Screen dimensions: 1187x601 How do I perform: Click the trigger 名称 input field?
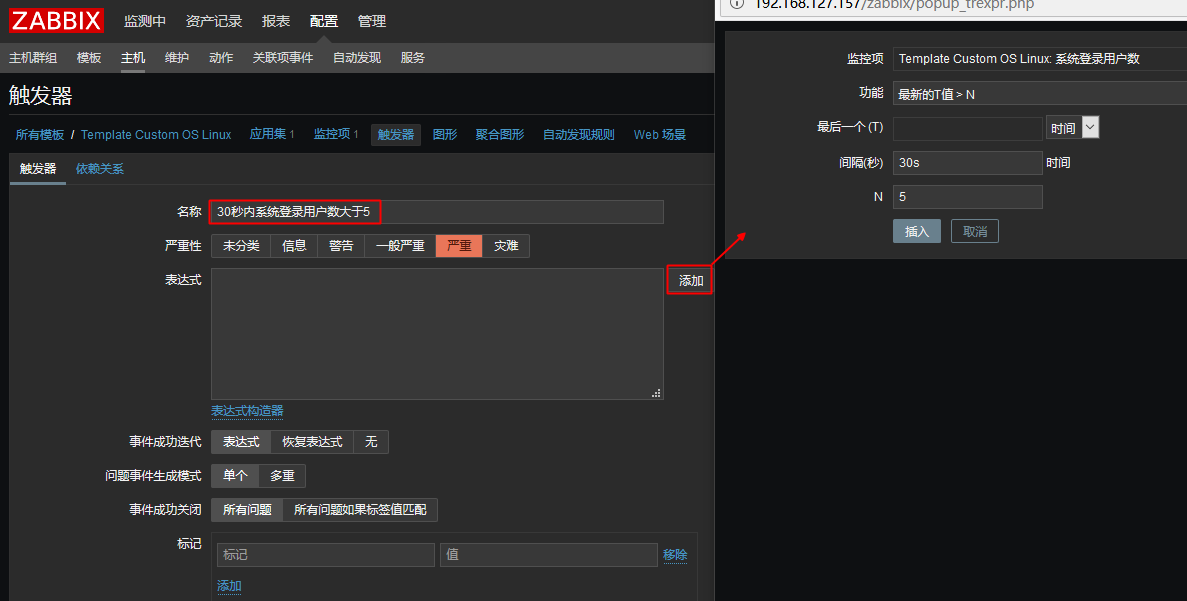pos(437,212)
